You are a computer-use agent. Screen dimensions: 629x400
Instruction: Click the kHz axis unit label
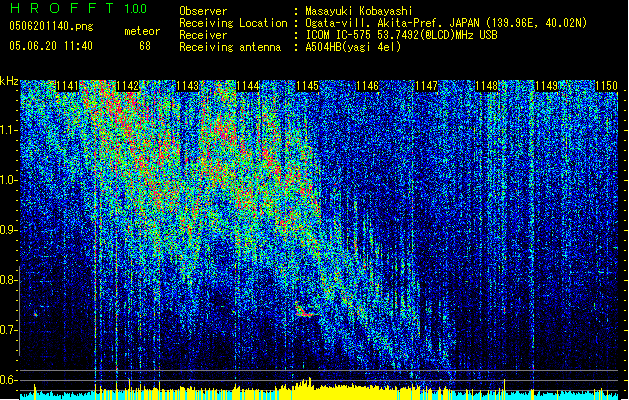point(9,81)
